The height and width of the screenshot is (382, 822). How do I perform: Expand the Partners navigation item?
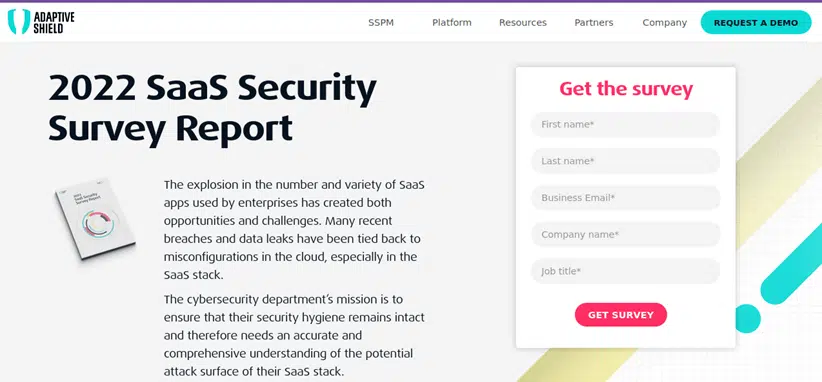(x=593, y=23)
